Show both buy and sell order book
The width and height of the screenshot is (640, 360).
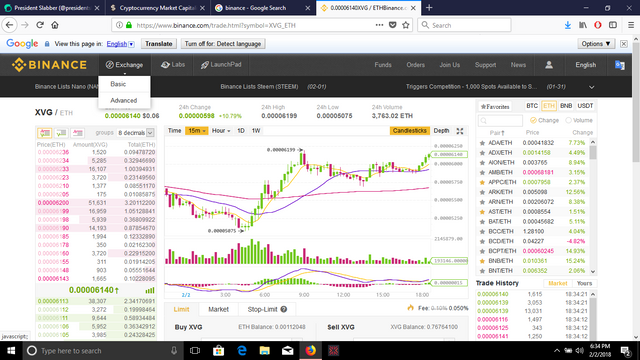coord(44,133)
